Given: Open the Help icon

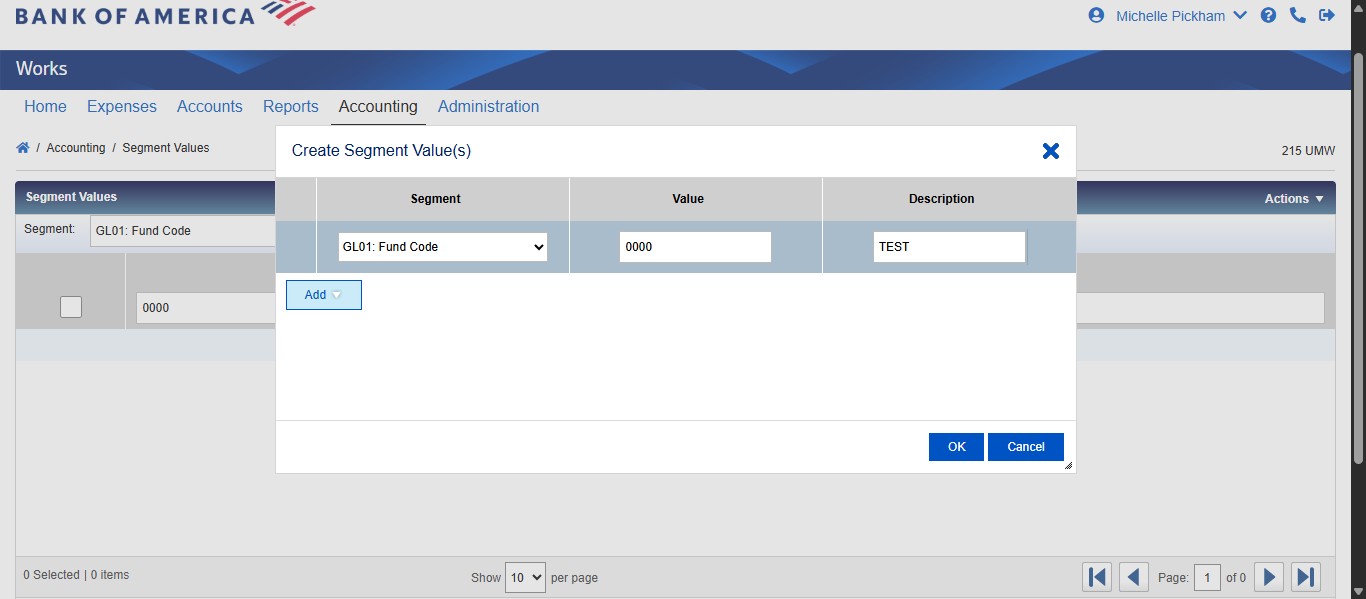Looking at the screenshot, I should point(1268,15).
